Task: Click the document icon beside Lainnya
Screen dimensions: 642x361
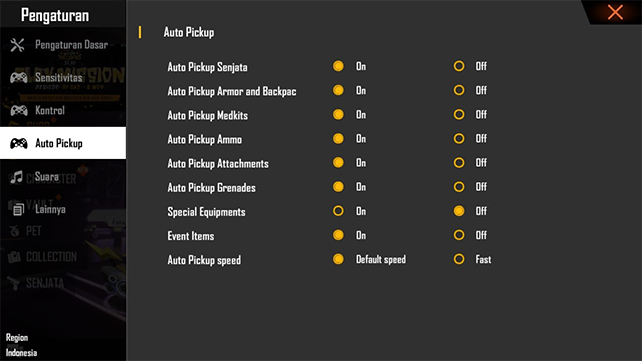Action: pos(18,210)
